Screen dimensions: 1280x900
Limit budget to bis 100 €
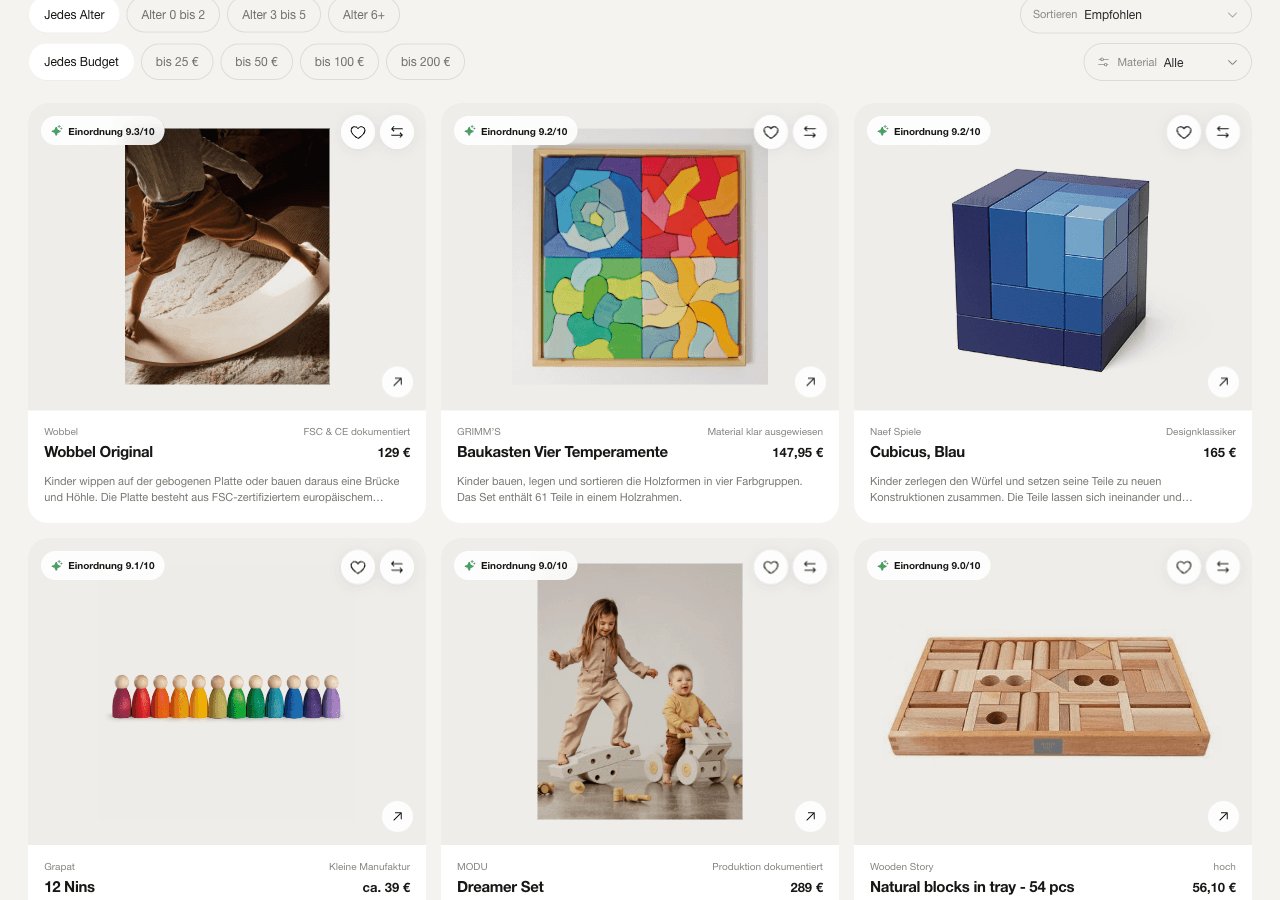point(339,62)
